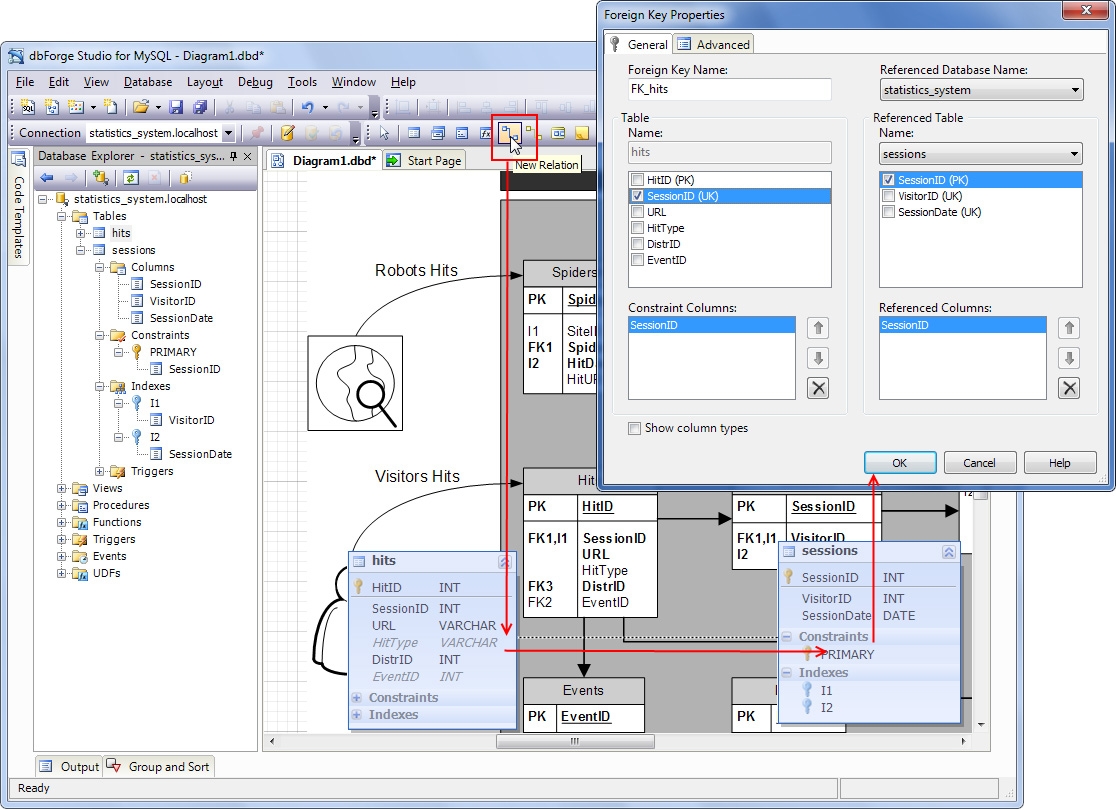The height and width of the screenshot is (809, 1116).
Task: Switch to the Advanced tab
Action: 714,44
